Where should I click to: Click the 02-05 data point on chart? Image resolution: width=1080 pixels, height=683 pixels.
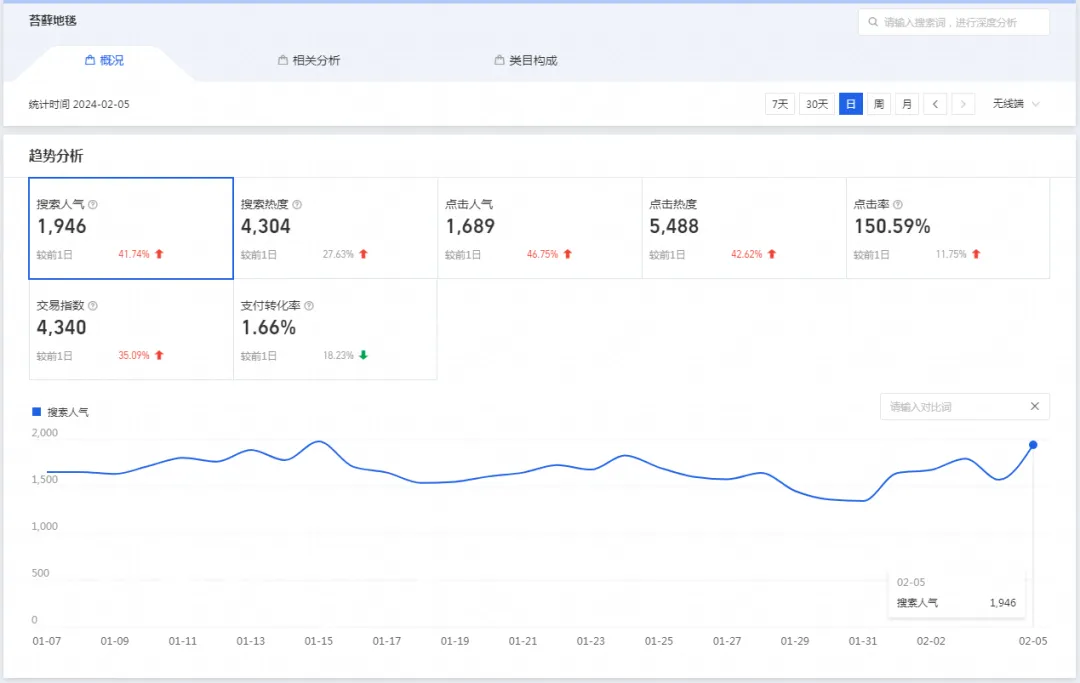(1033, 445)
